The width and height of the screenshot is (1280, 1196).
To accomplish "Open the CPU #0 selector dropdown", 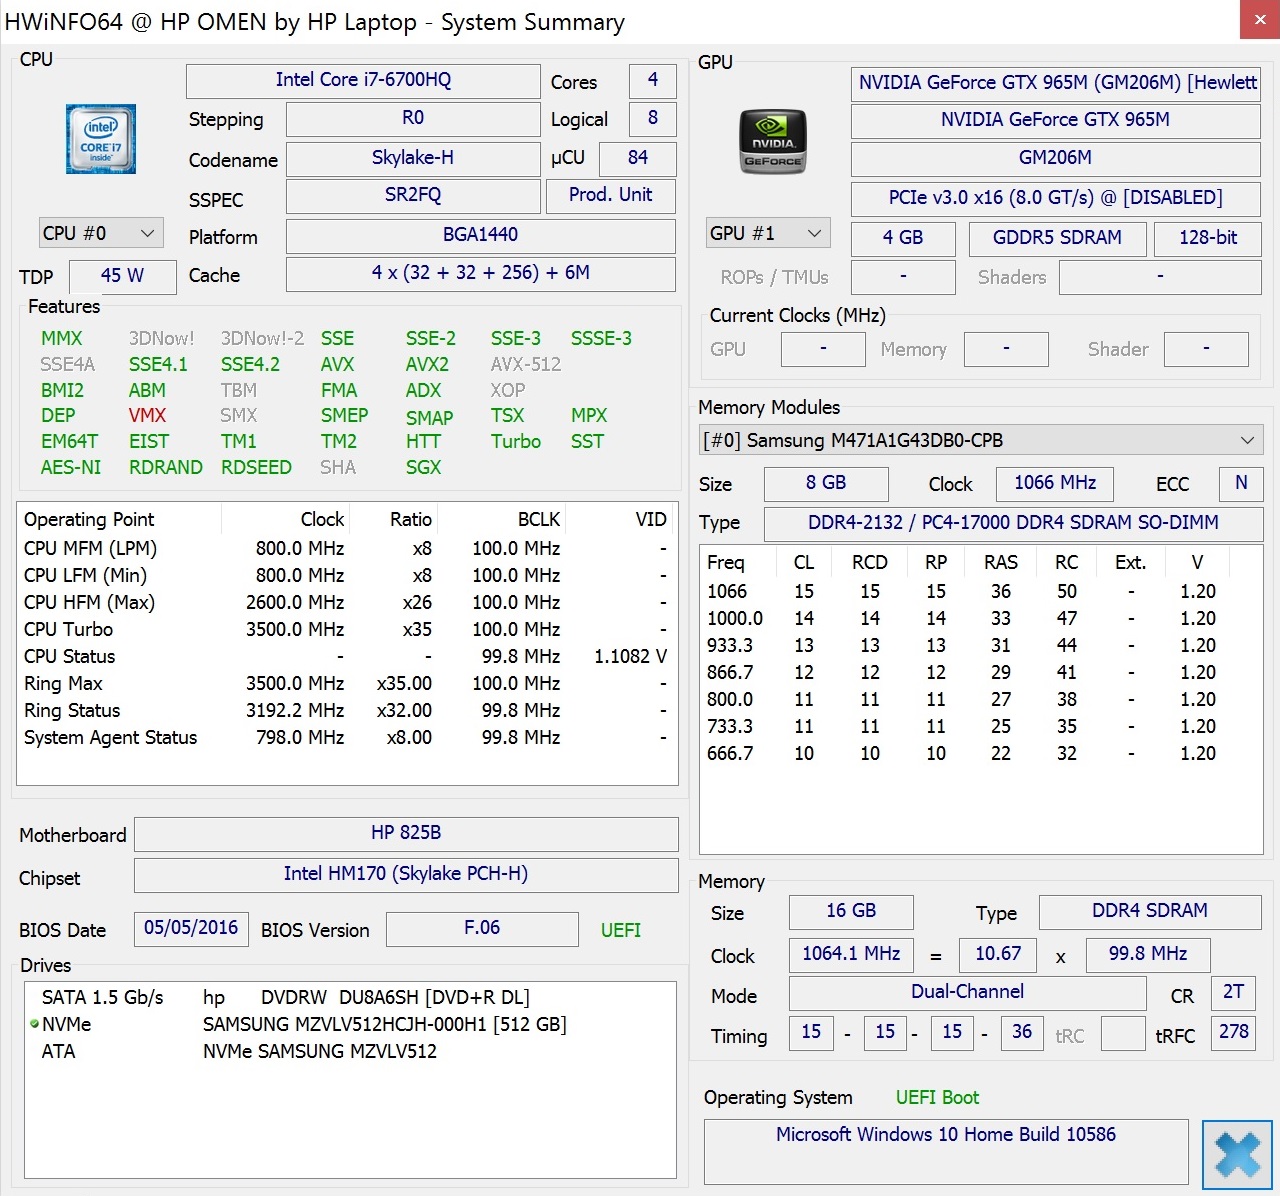I will pyautogui.click(x=101, y=233).
